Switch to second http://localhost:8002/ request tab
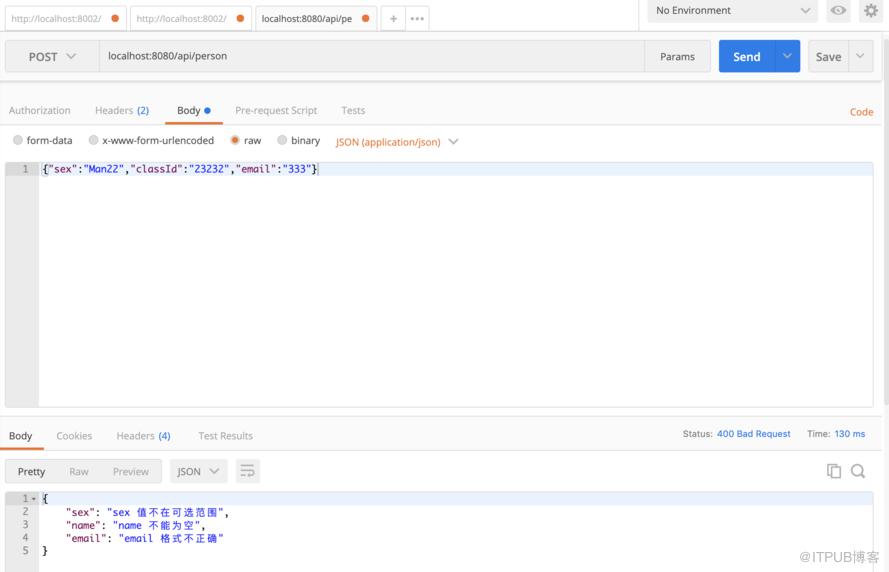This screenshot has height=572, width=889. (190, 19)
